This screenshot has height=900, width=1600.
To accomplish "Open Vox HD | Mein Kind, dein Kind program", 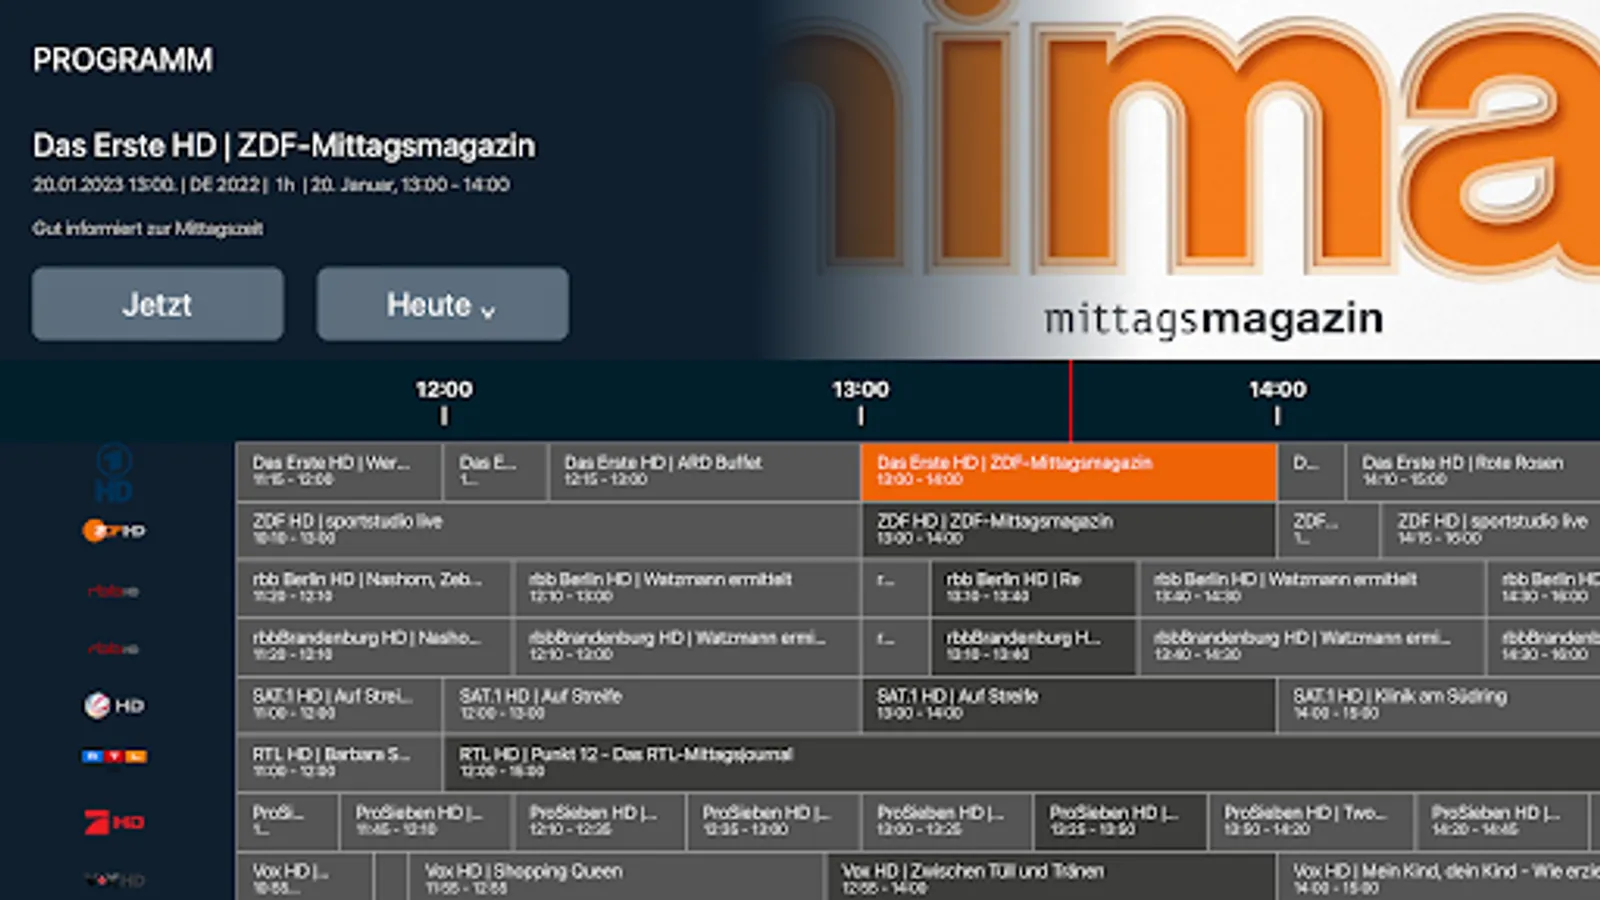I will 1439,877.
